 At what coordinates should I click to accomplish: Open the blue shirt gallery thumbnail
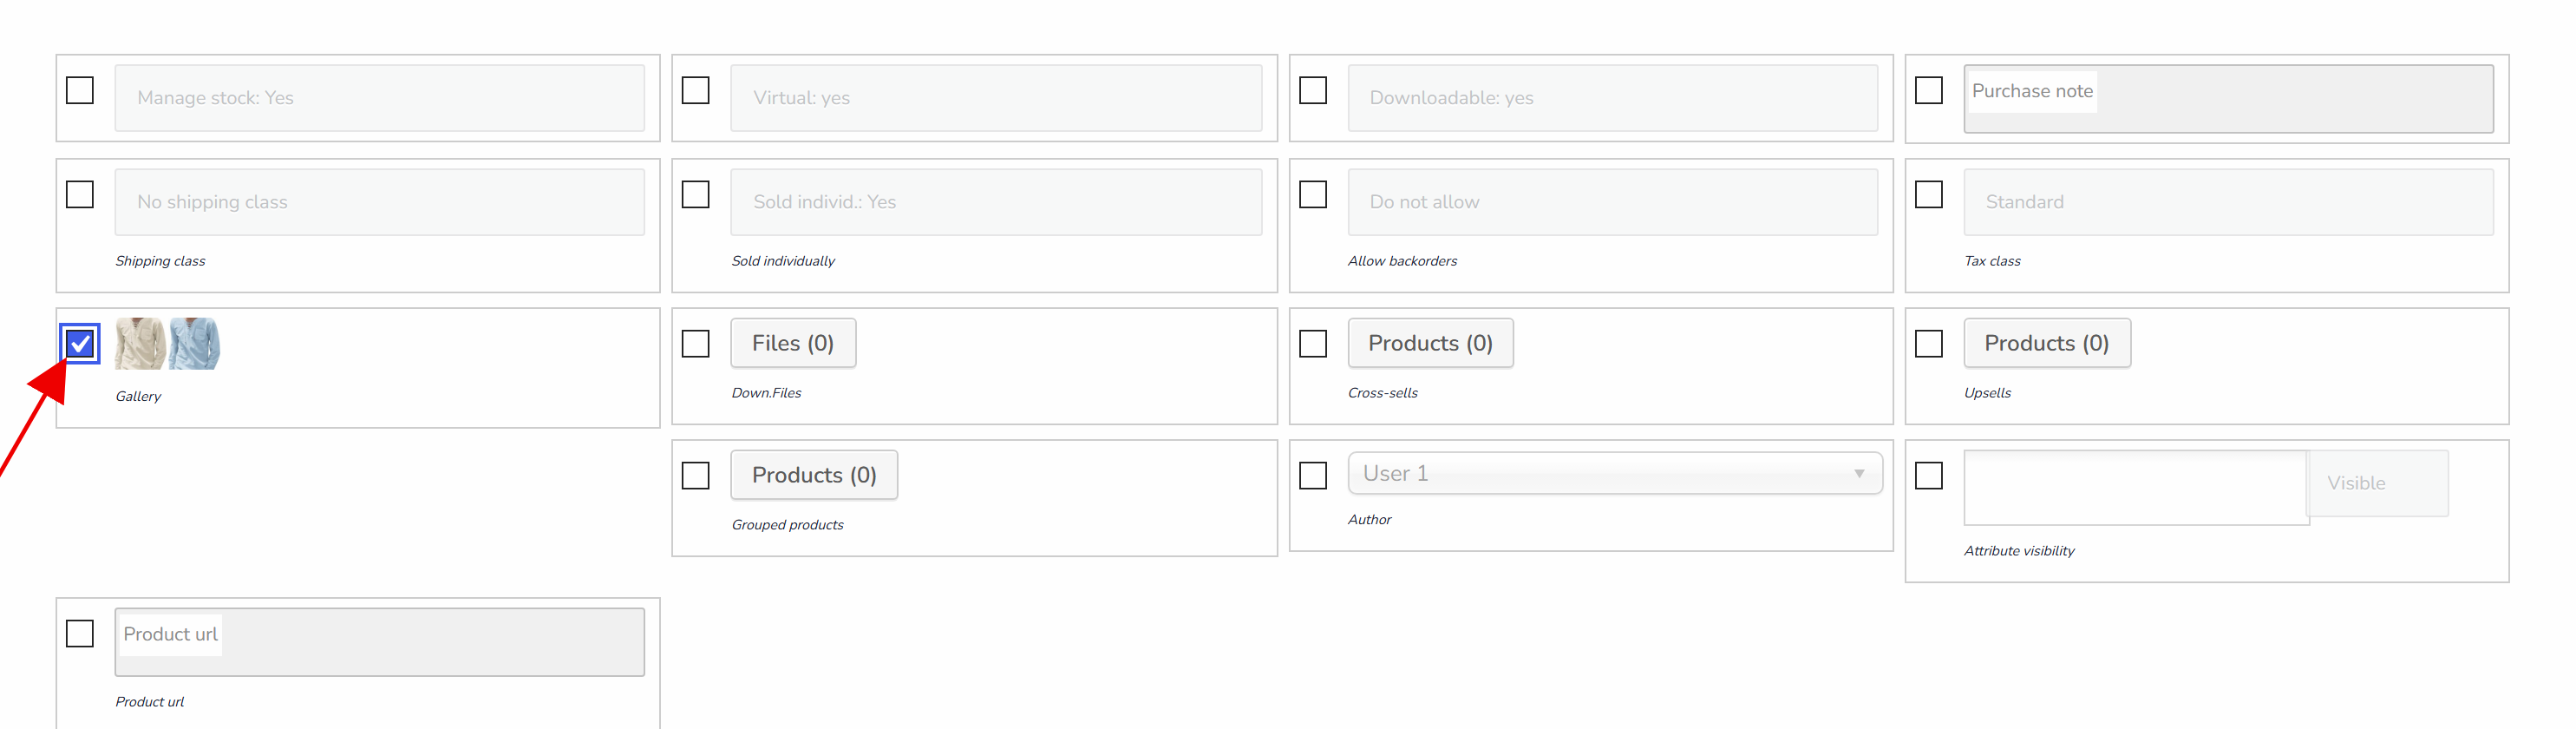click(x=194, y=344)
